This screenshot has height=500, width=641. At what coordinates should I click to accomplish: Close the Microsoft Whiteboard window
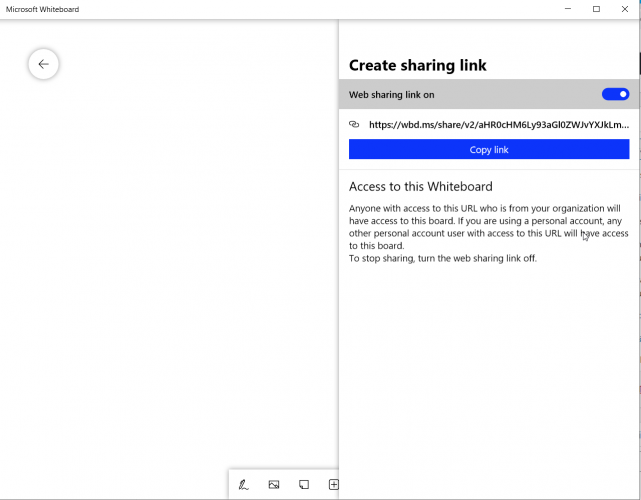click(x=625, y=9)
